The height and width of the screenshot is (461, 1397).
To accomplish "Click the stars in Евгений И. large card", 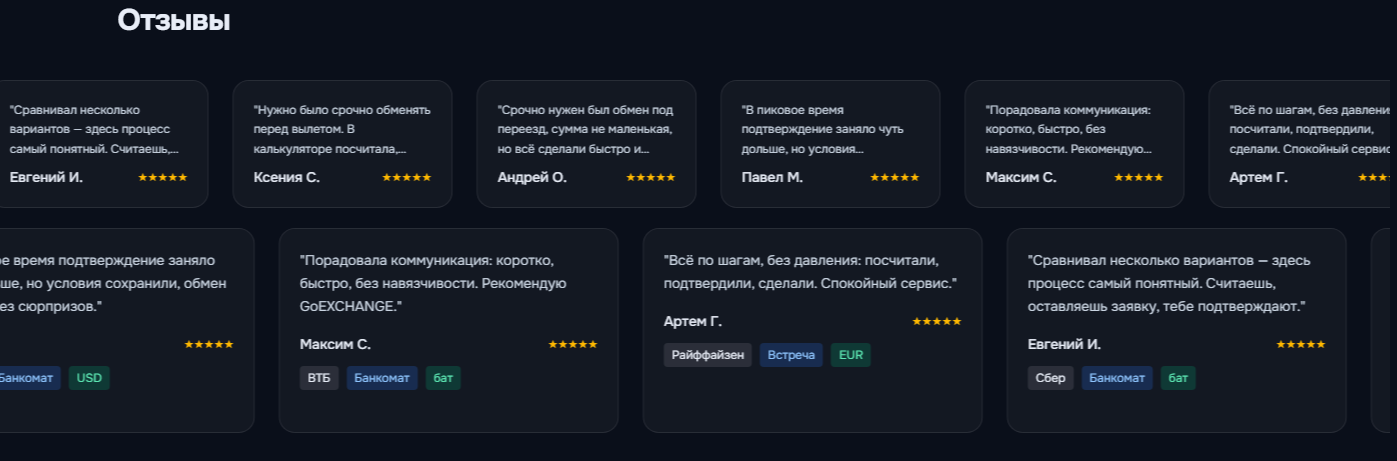I will (x=1301, y=344).
